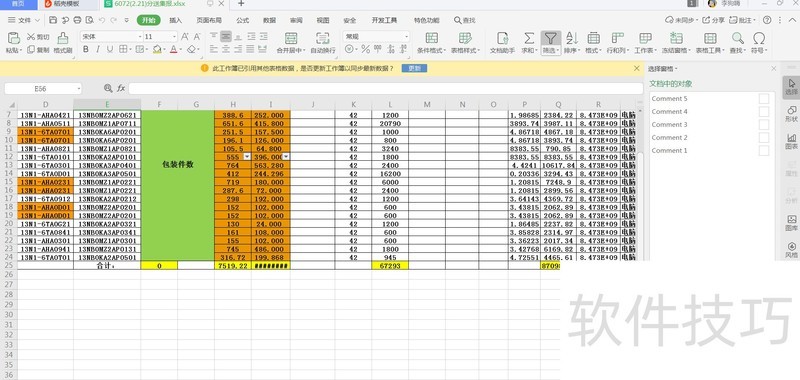Image resolution: width=800 pixels, height=380 pixels.
Task: Click into the formula bar input field
Action: [386, 88]
